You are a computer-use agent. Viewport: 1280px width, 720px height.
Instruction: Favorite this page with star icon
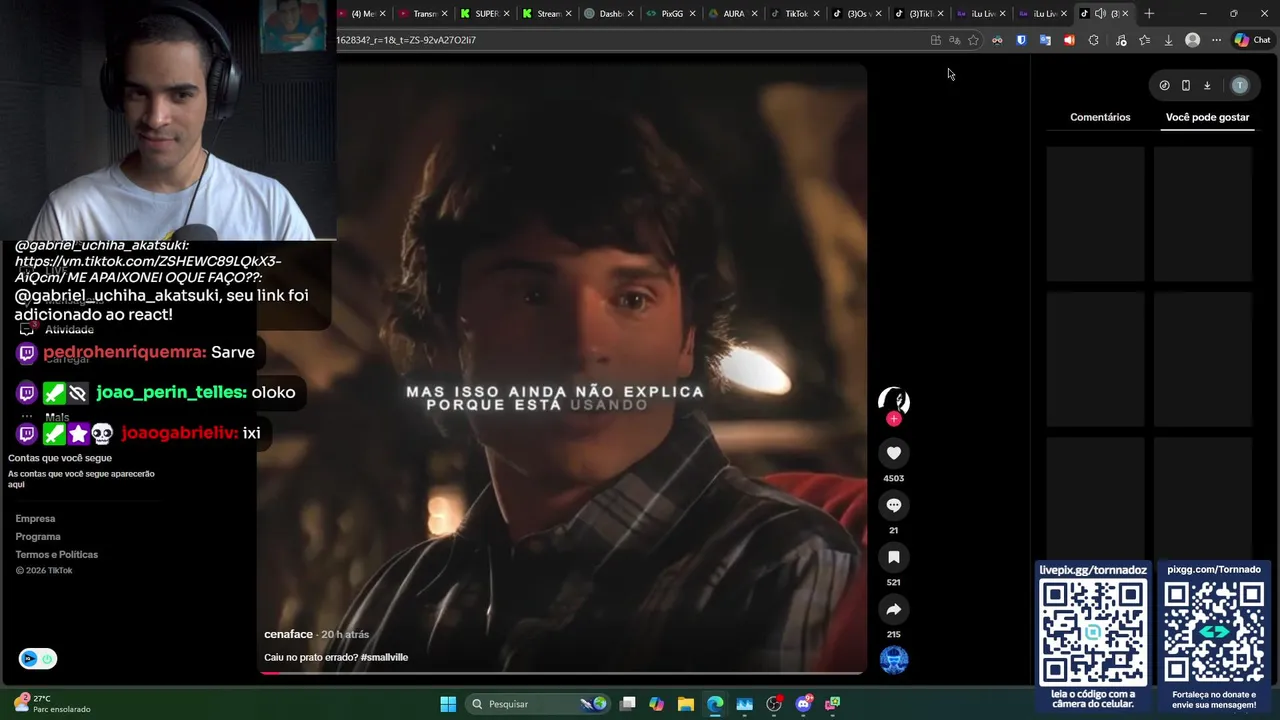(973, 40)
